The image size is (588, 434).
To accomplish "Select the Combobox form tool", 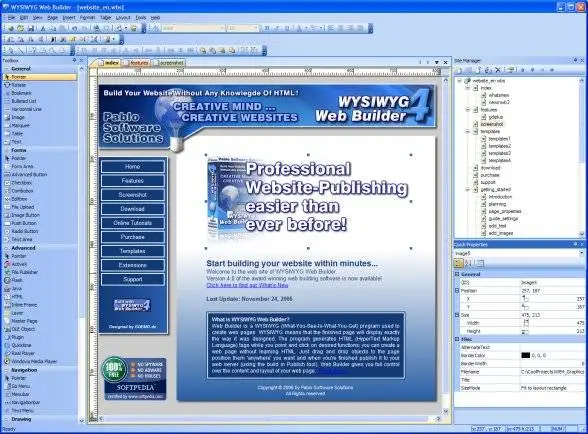I will [22, 191].
